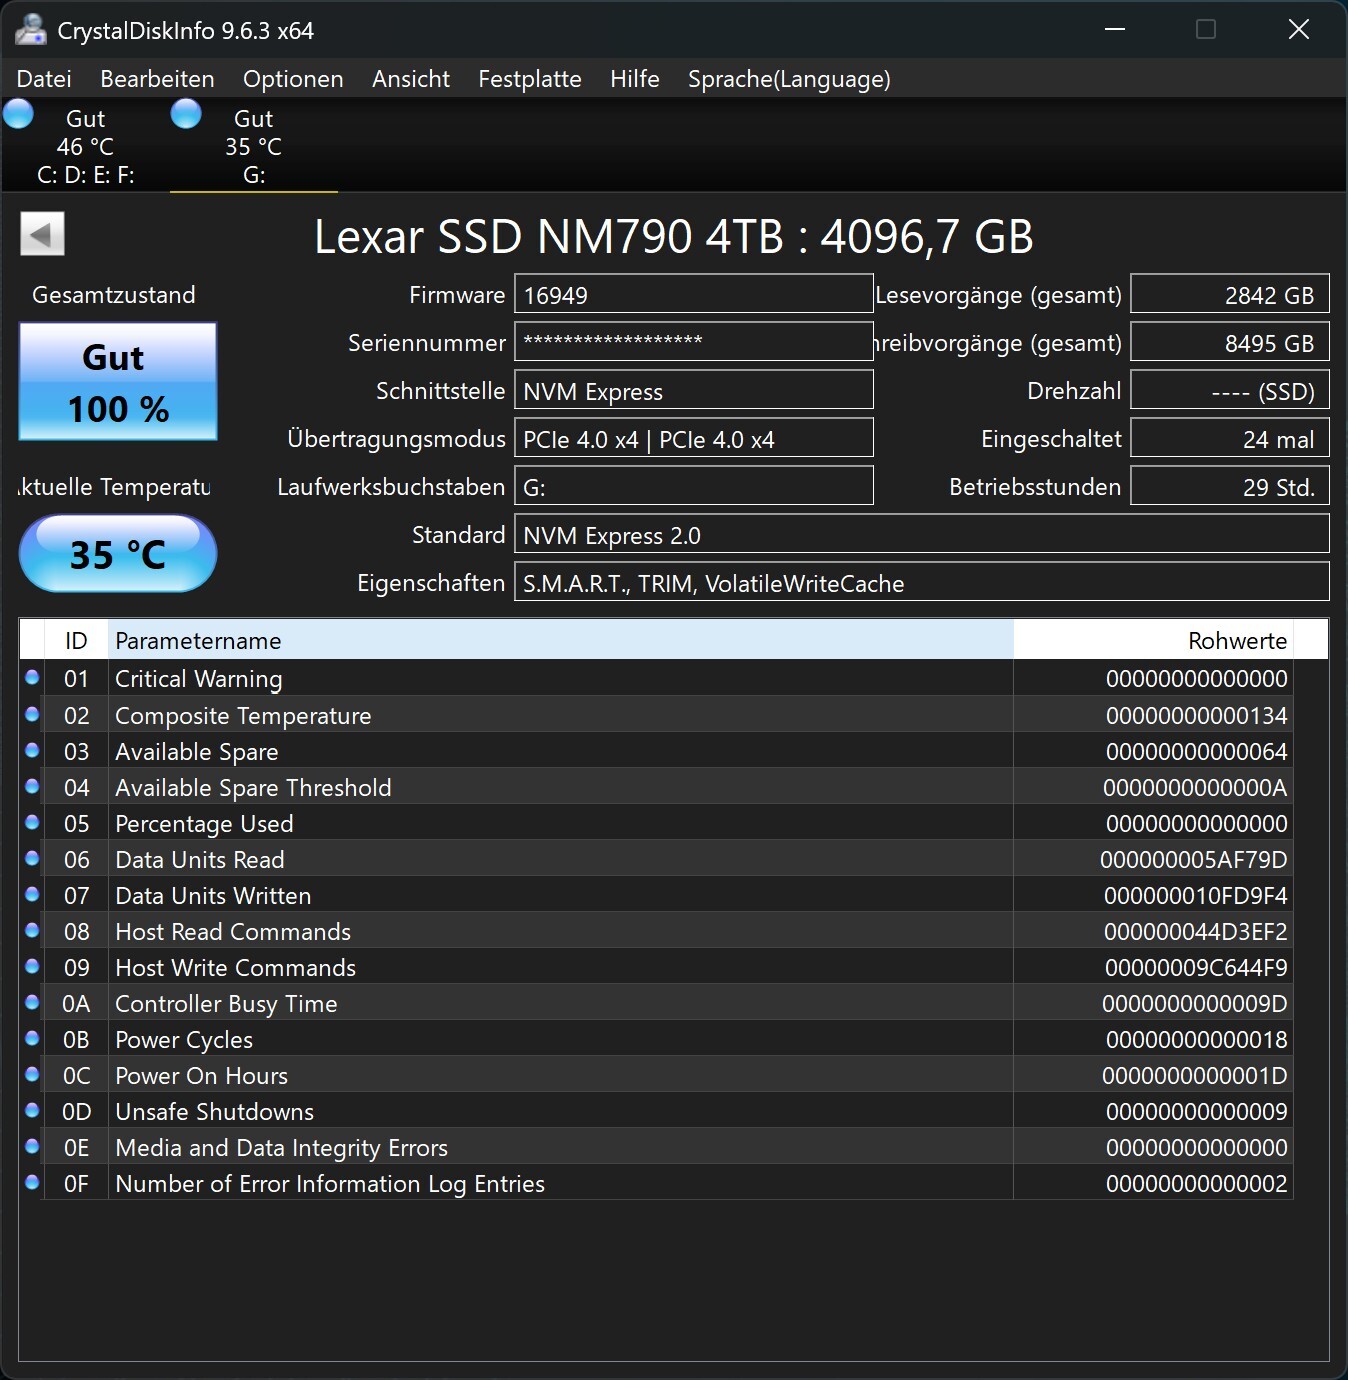Click the Rohwerte column header

(x=1154, y=640)
